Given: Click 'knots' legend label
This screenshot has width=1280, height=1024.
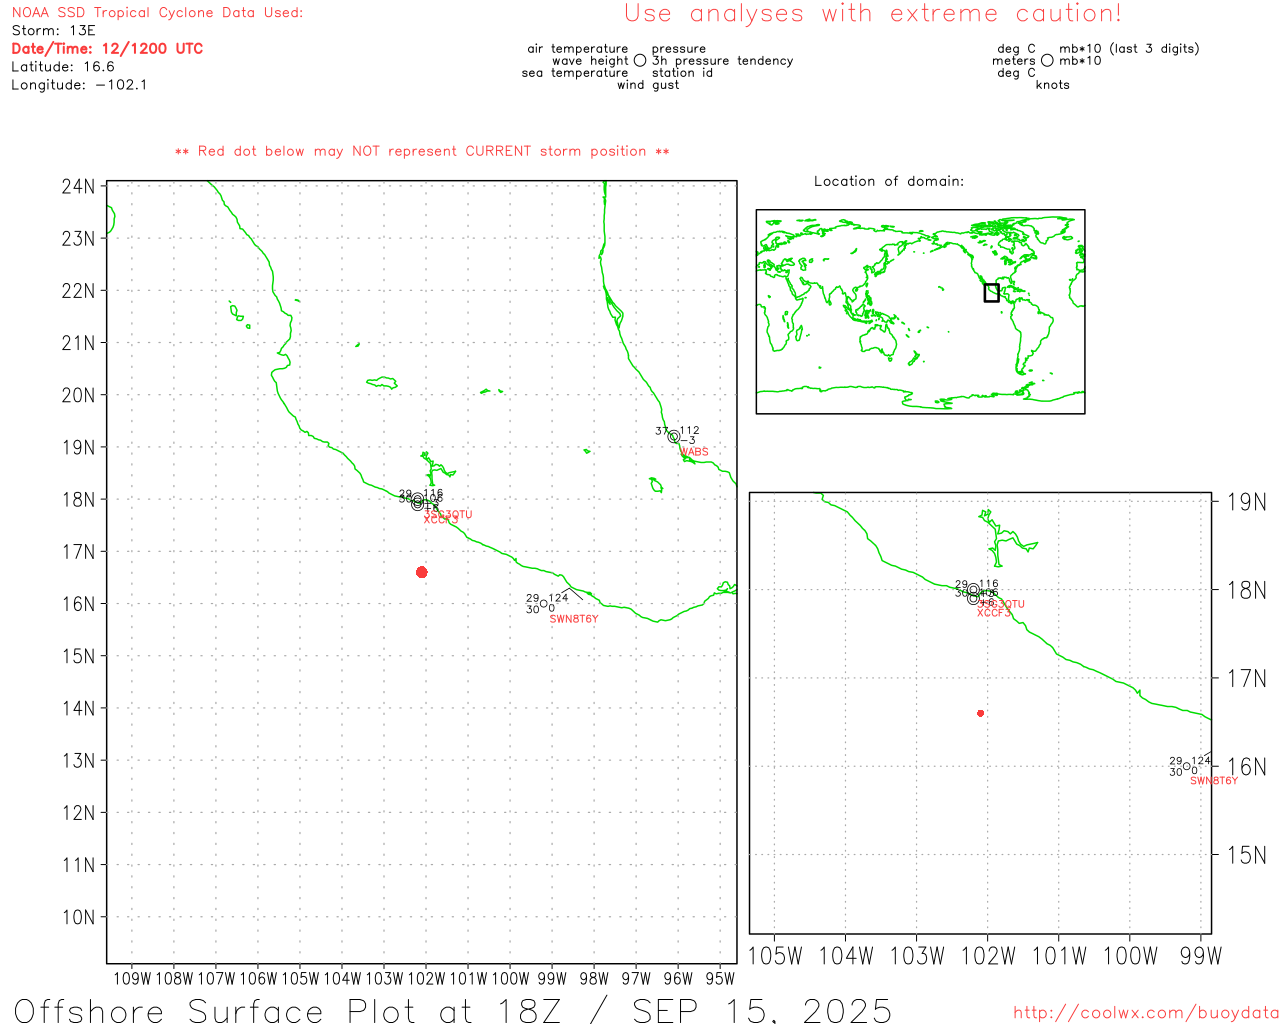Looking at the screenshot, I should point(1053,85).
